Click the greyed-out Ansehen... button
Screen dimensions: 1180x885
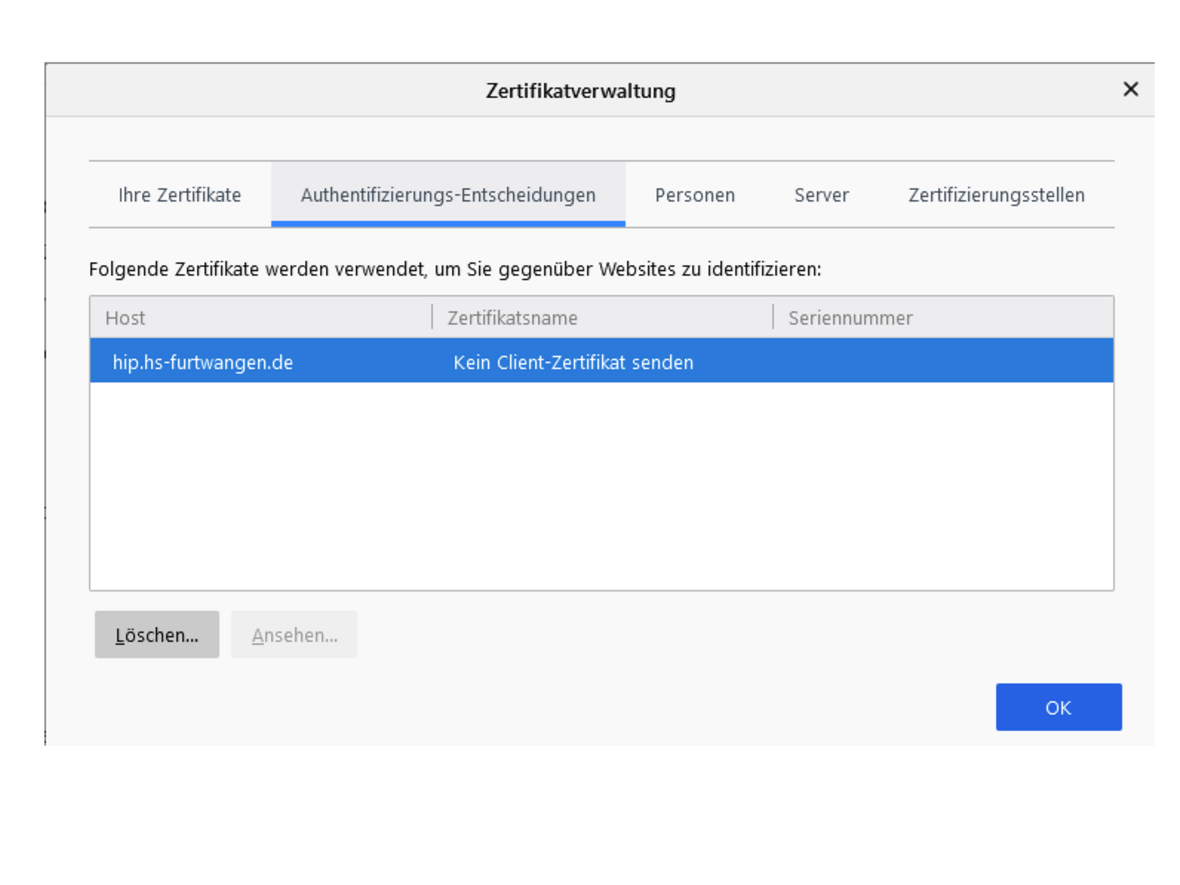point(294,635)
